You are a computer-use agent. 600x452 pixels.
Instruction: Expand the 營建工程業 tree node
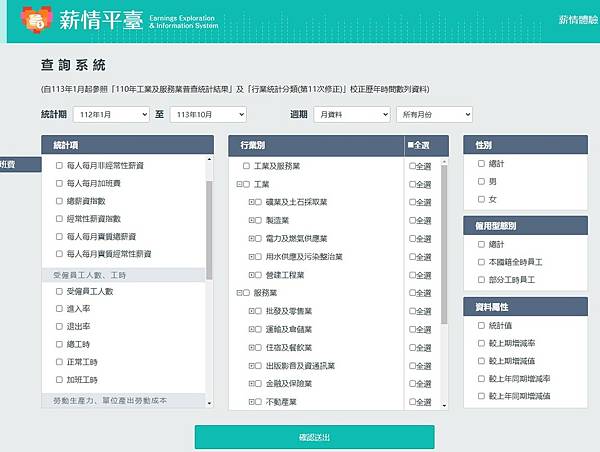(x=251, y=275)
